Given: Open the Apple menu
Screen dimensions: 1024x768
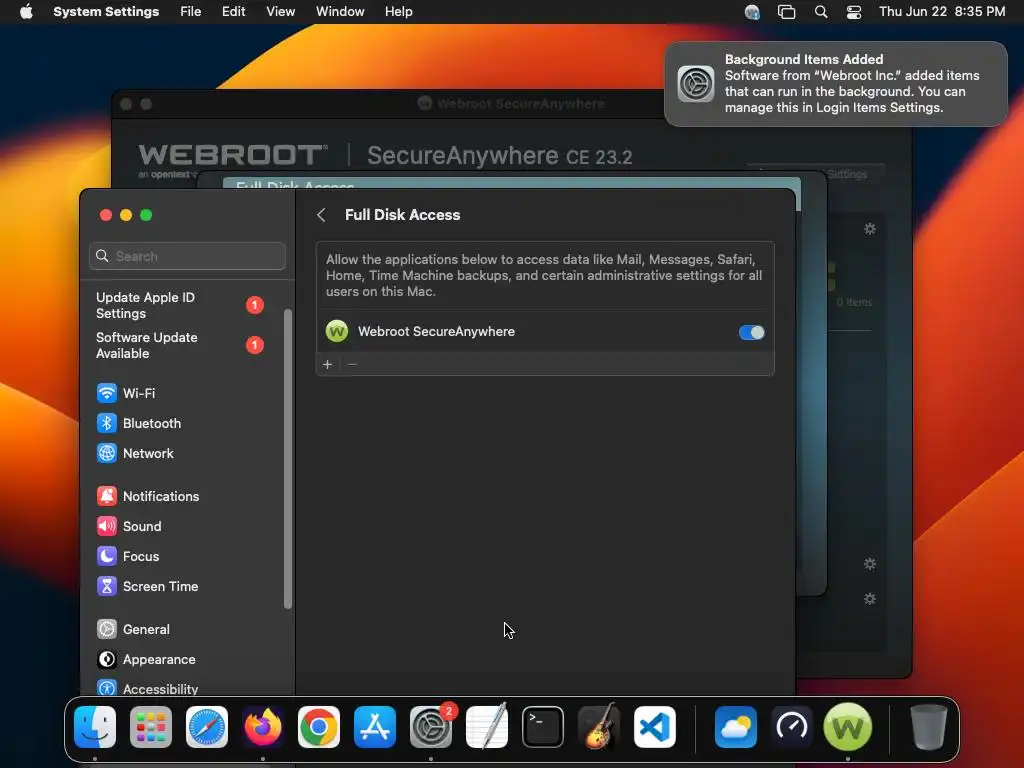Looking at the screenshot, I should click(26, 12).
